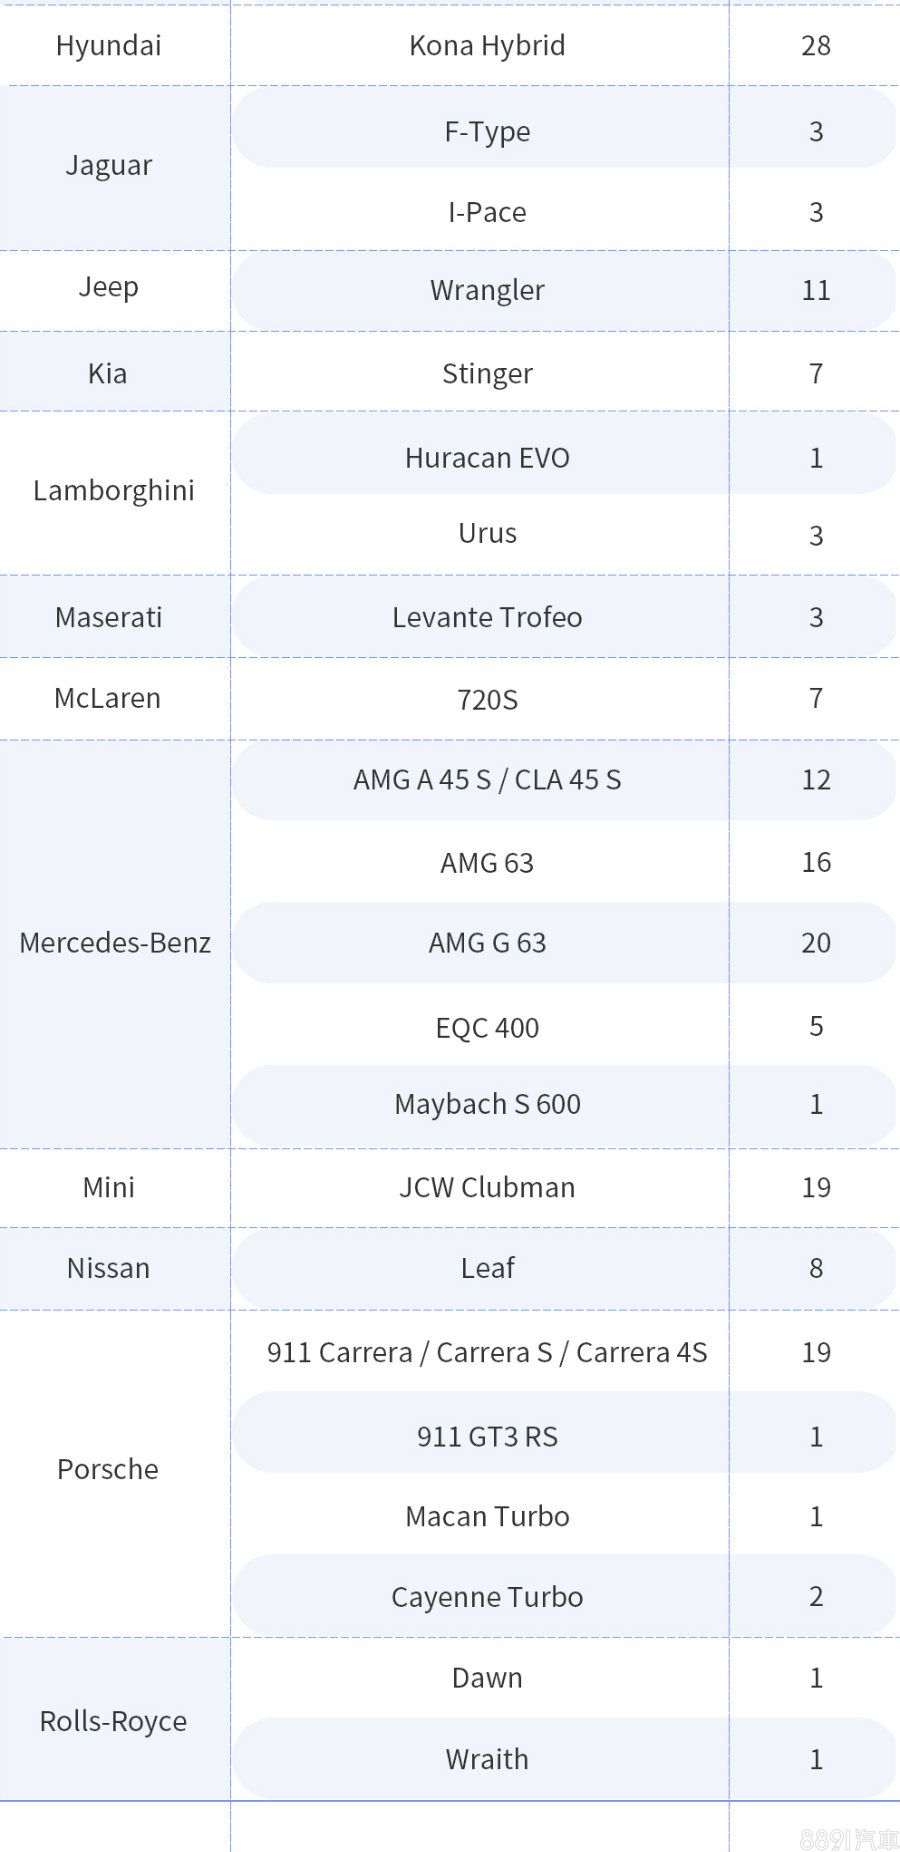
Task: Select the Lamborghini brand label
Action: pos(114,491)
